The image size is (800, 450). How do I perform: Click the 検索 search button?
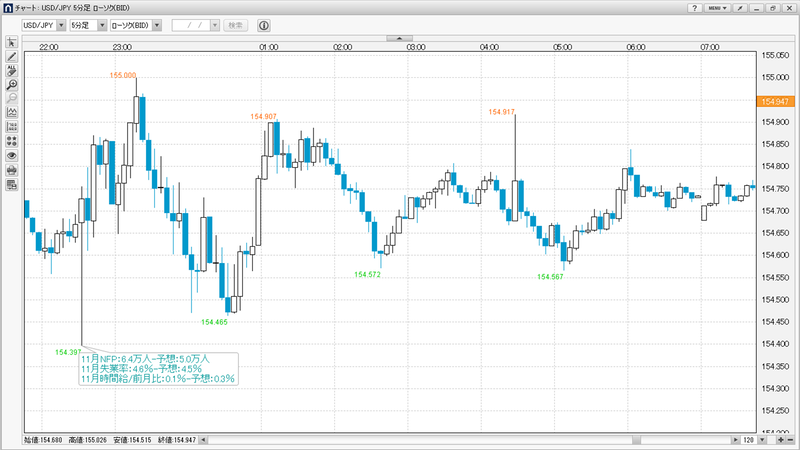(235, 25)
